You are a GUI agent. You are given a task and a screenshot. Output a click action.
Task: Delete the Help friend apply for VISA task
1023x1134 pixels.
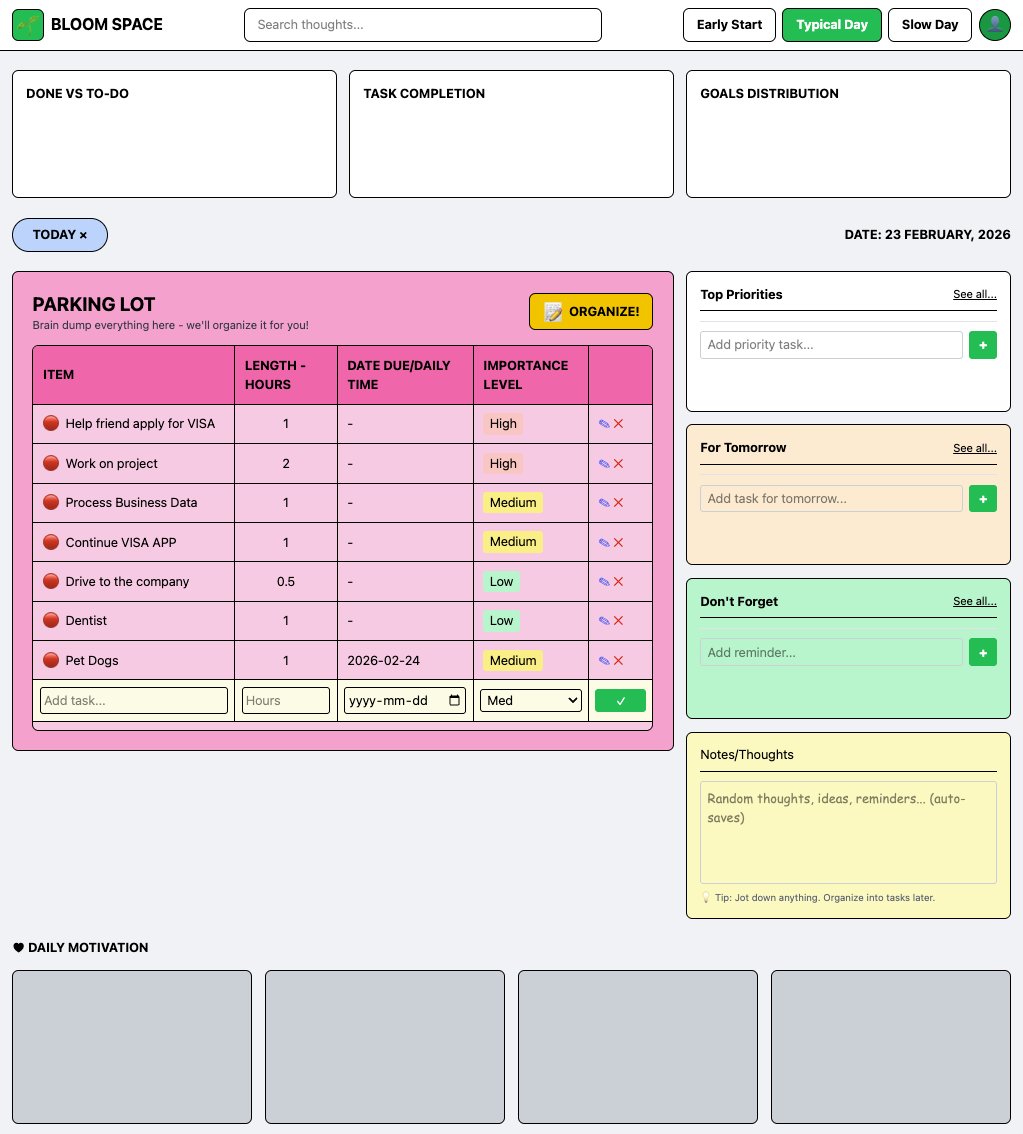pyautogui.click(x=618, y=424)
